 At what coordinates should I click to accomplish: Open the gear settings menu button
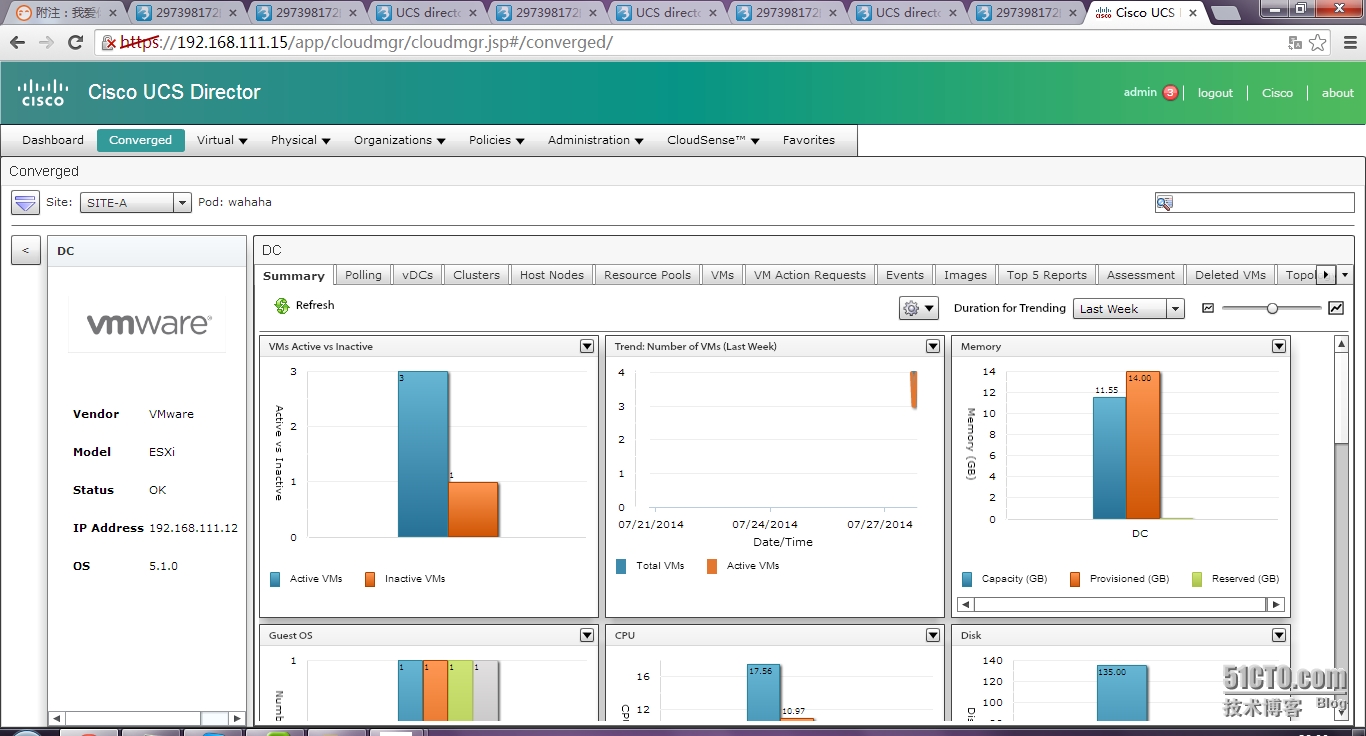(918, 308)
